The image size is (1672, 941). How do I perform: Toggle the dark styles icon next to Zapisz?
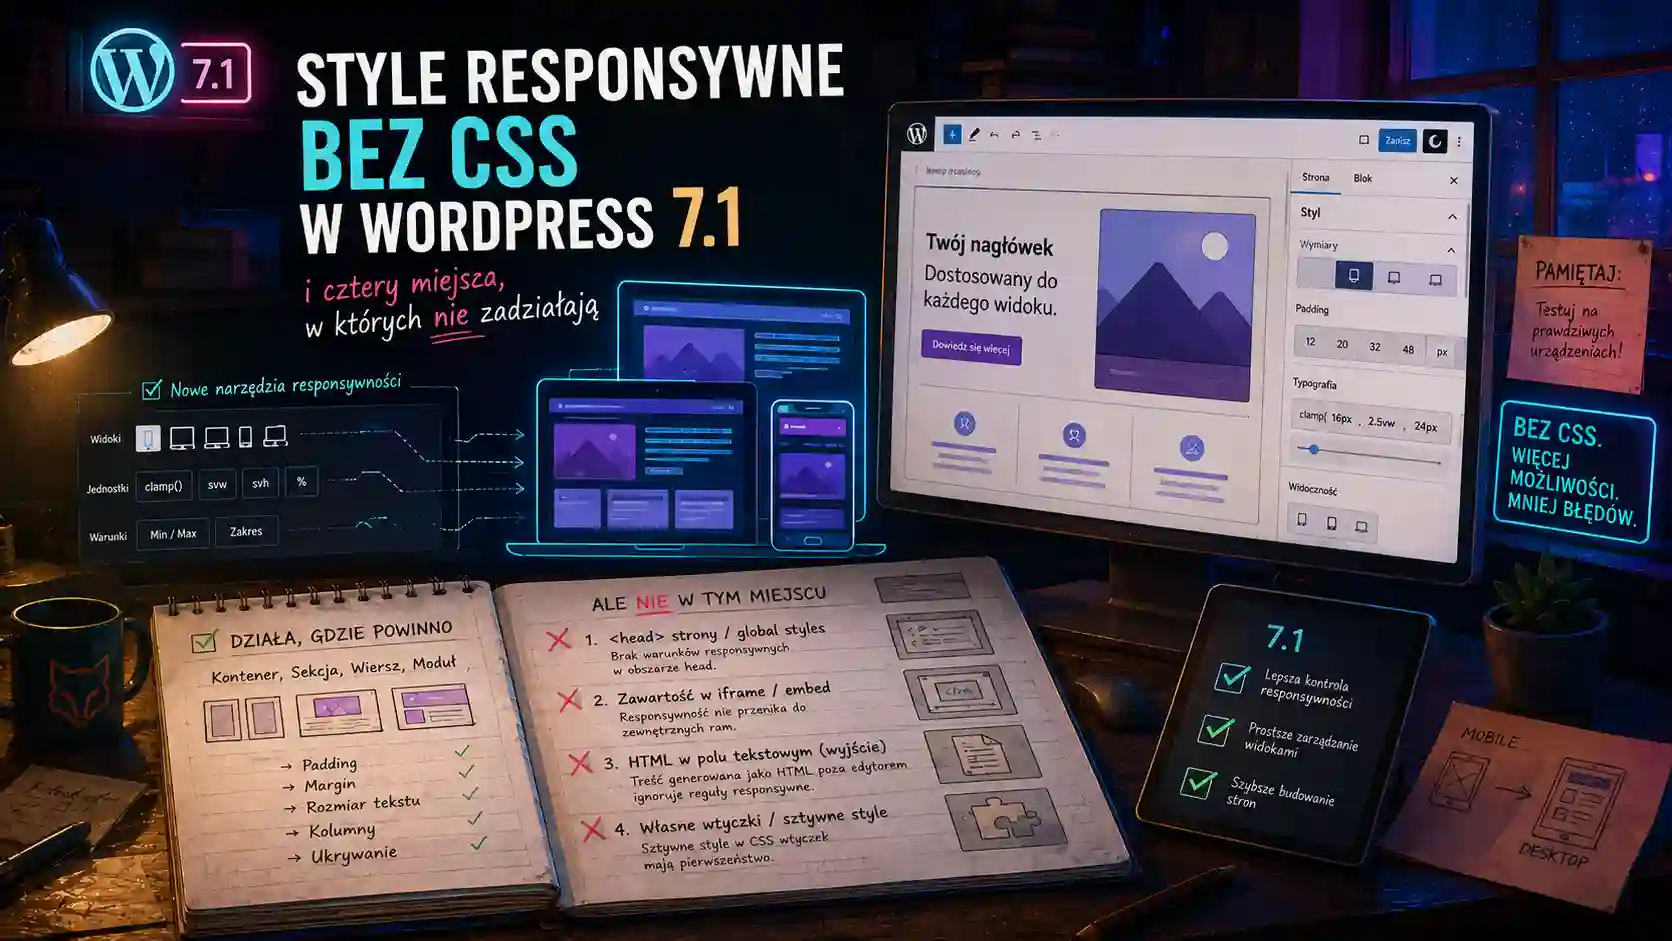coord(1434,141)
